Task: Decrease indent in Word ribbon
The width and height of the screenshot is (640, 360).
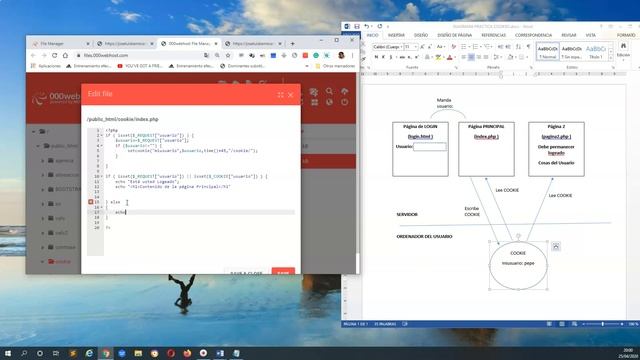Action: point(501,47)
